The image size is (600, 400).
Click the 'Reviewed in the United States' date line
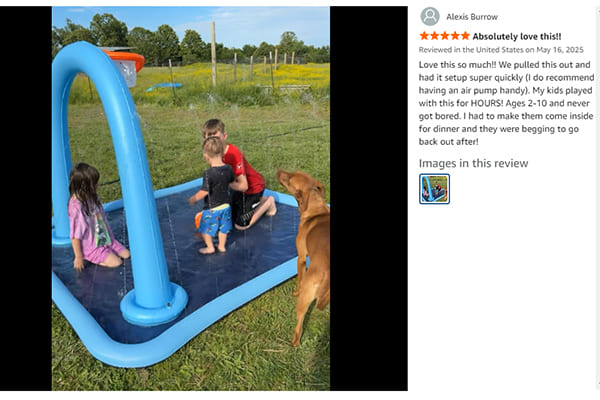coord(501,50)
